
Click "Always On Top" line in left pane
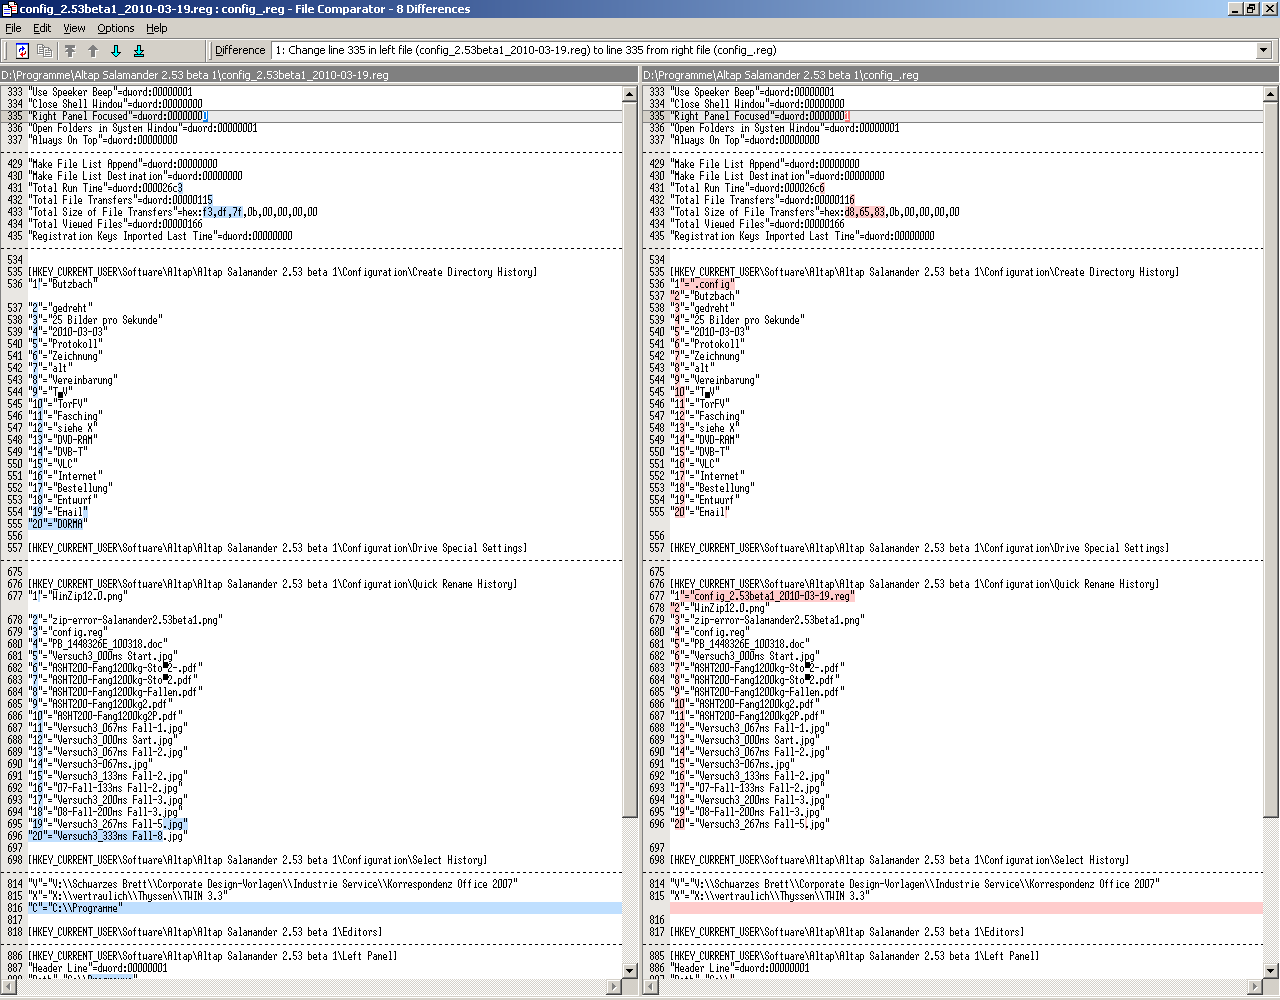click(x=103, y=140)
